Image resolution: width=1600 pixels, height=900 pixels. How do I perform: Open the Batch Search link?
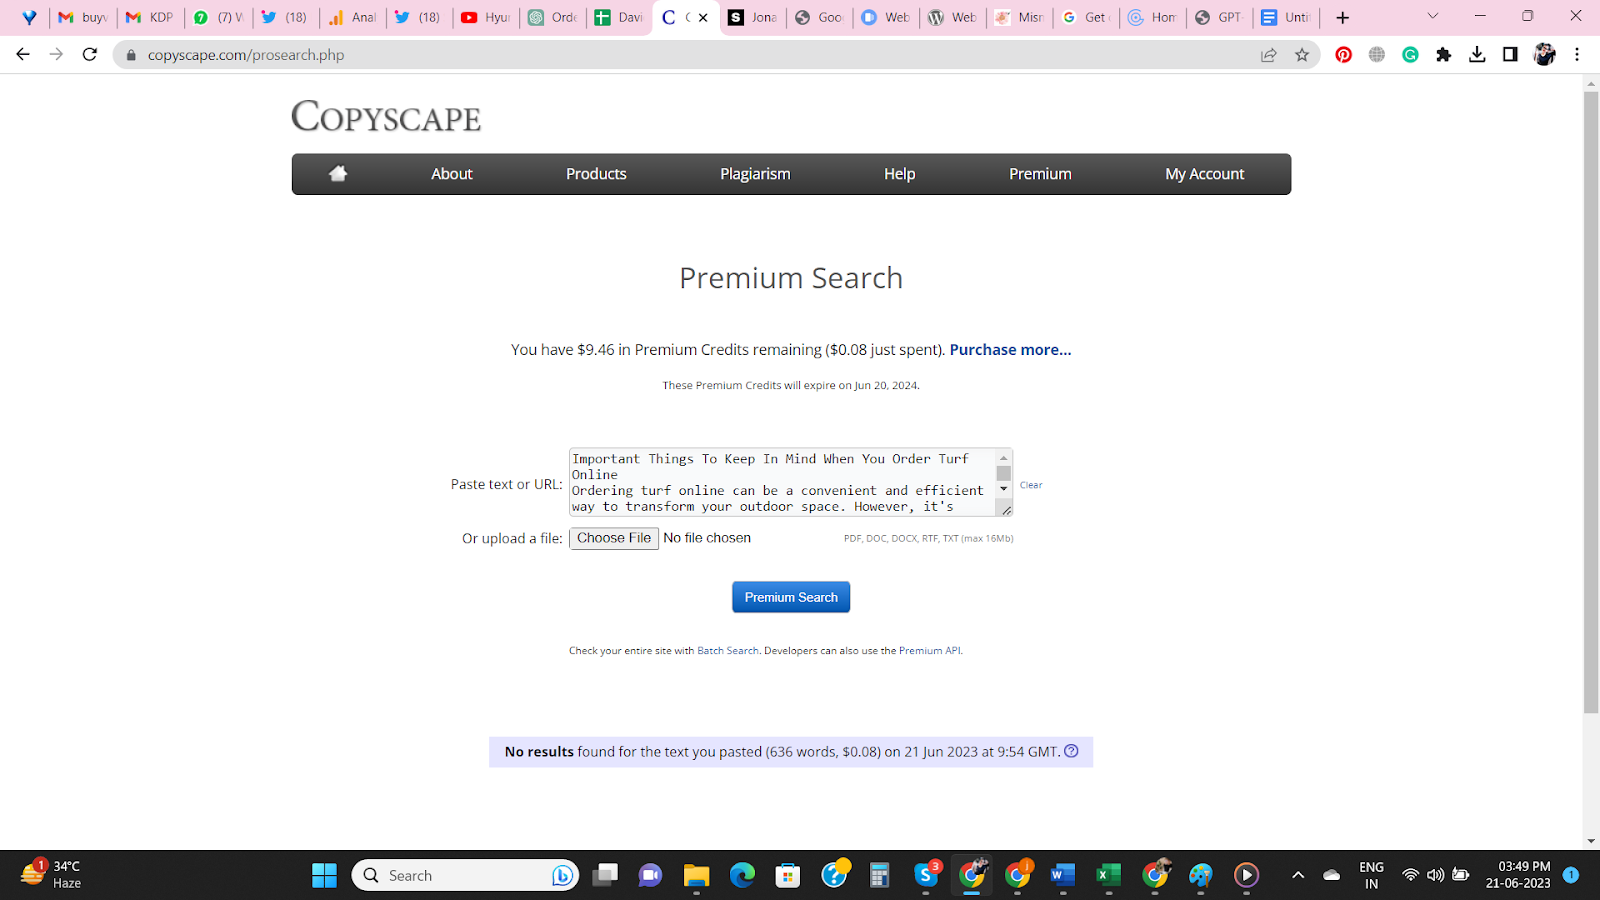pyautogui.click(x=728, y=651)
